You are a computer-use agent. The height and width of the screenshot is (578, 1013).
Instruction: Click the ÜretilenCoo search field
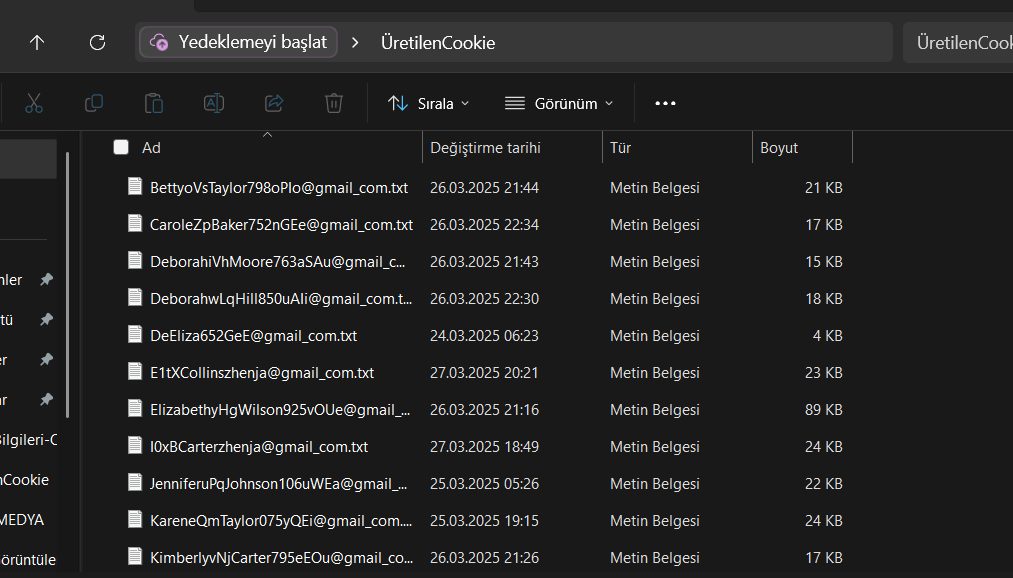click(x=958, y=43)
